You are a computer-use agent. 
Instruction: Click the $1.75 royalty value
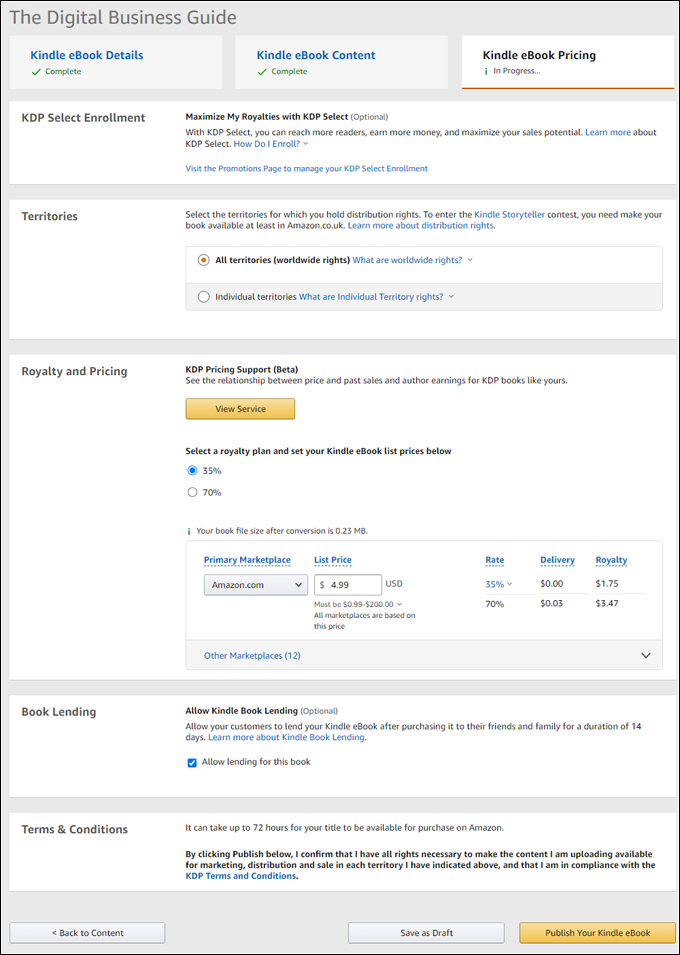[607, 583]
